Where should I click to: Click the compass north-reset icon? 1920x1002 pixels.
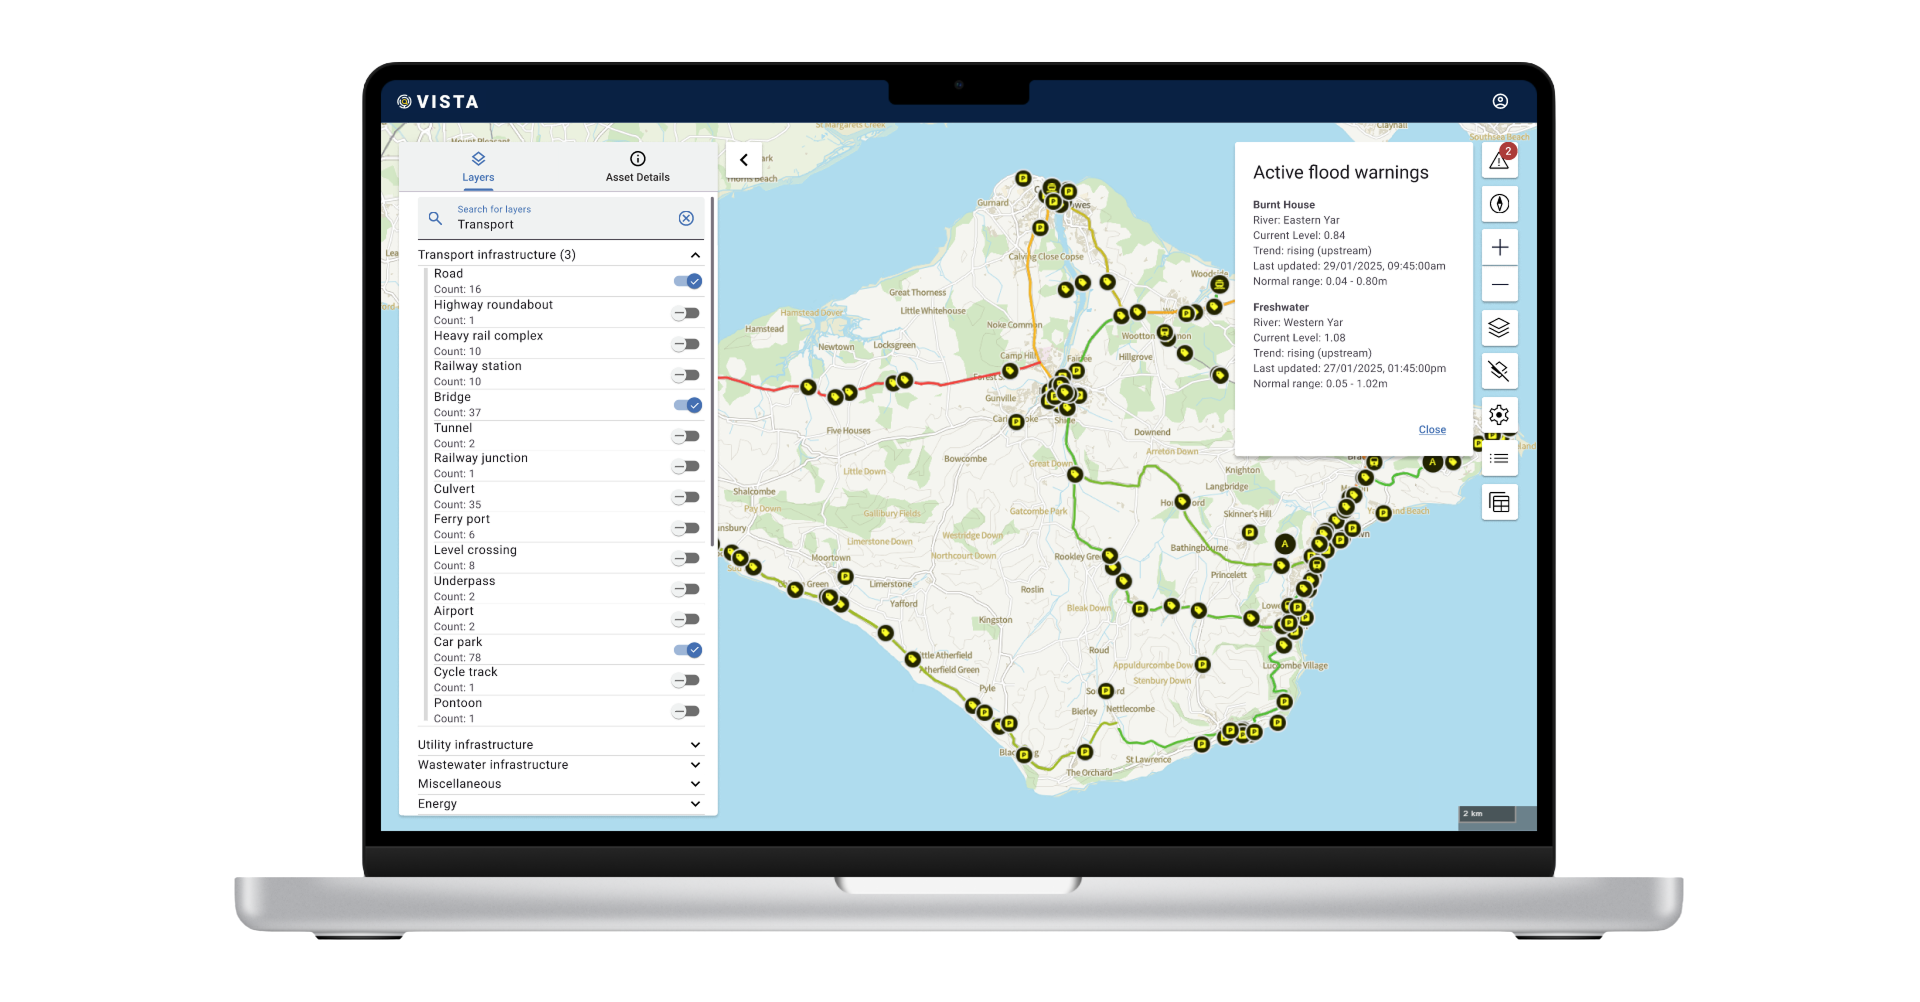[x=1499, y=204]
